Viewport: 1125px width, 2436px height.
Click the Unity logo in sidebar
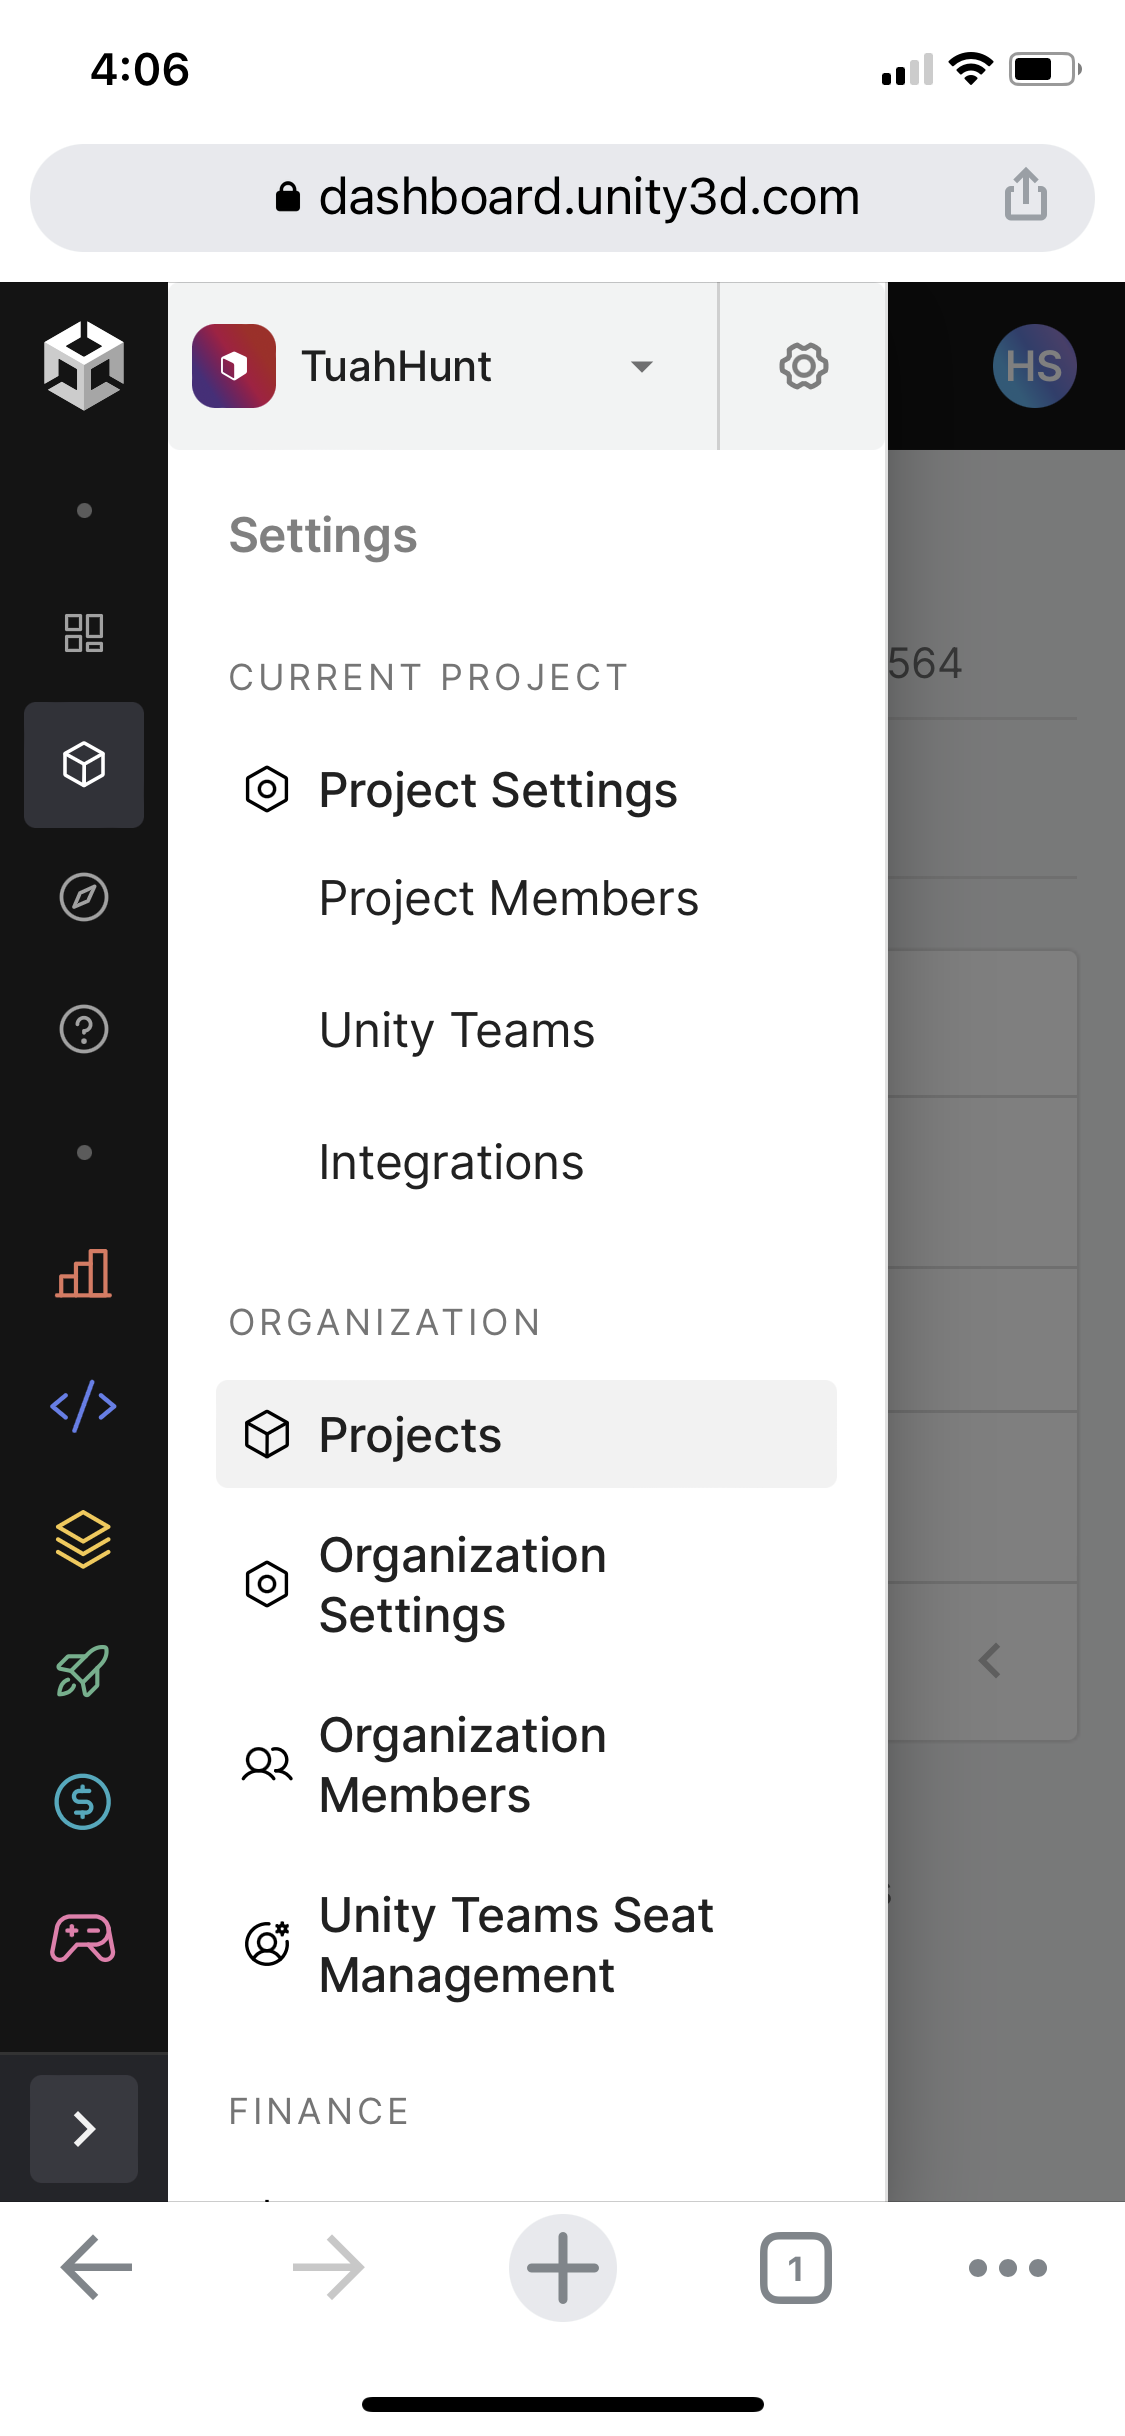[x=84, y=366]
